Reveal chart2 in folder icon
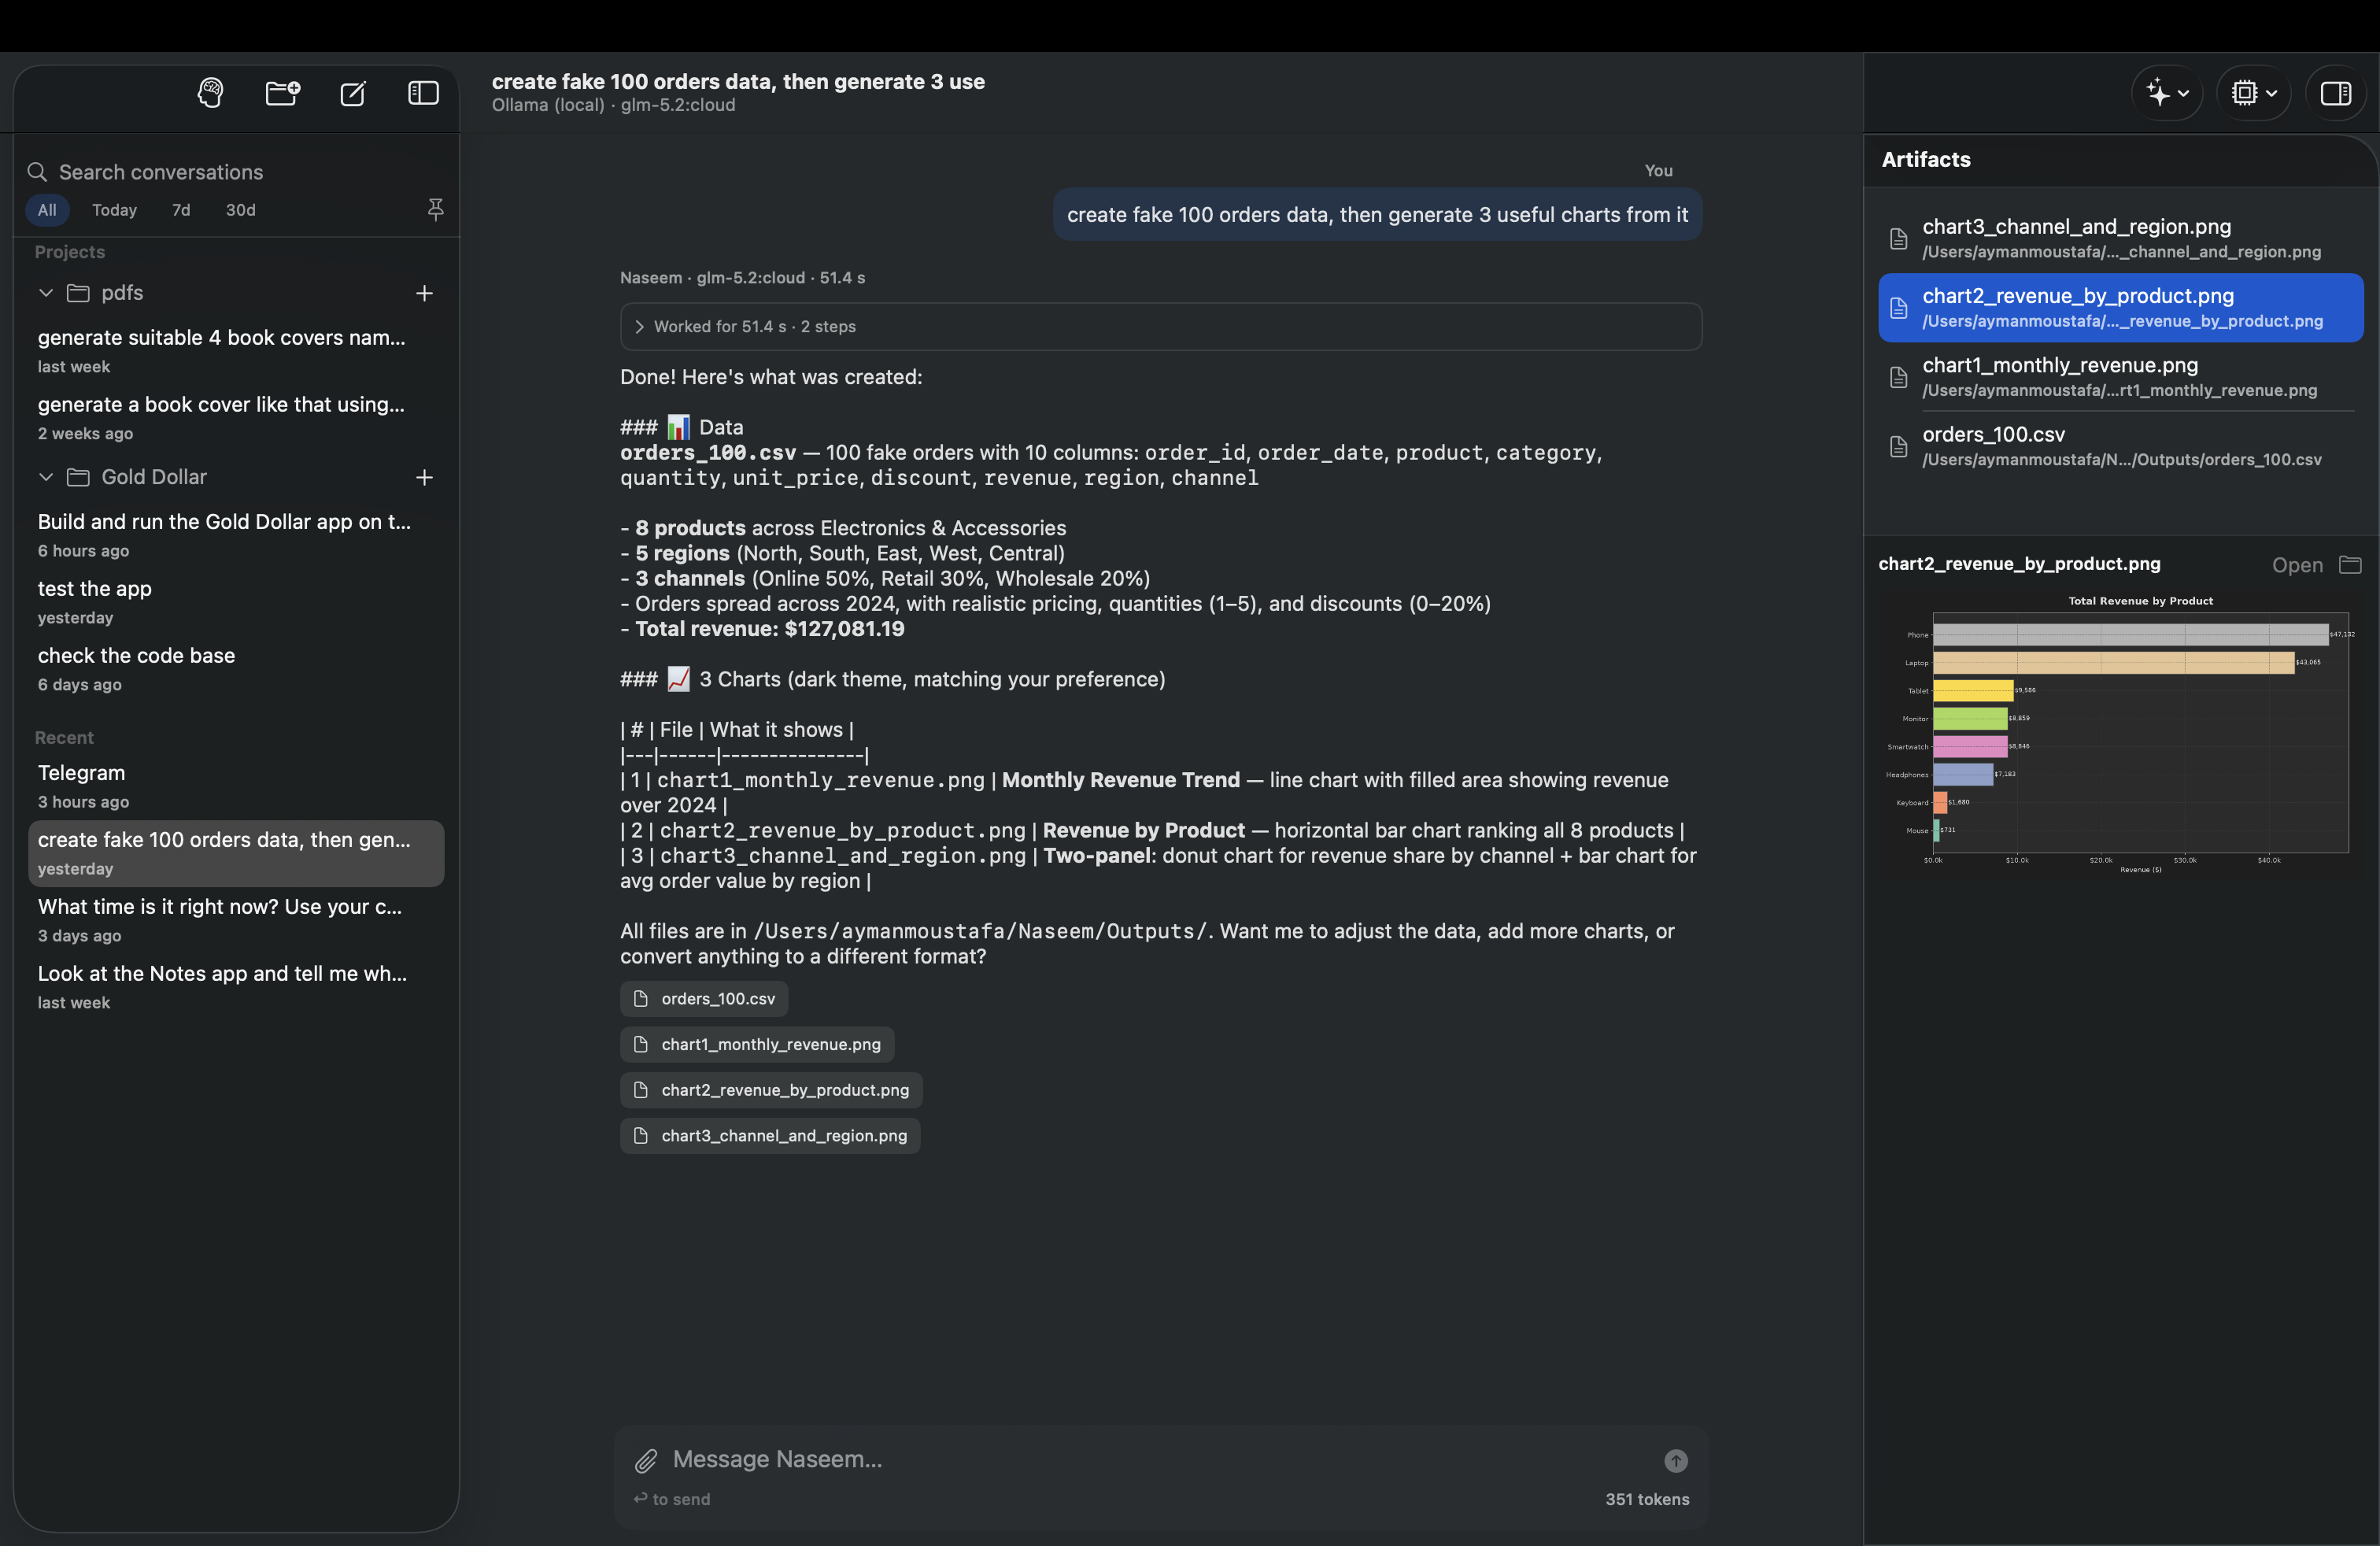2380x1546 pixels. pos(2350,565)
